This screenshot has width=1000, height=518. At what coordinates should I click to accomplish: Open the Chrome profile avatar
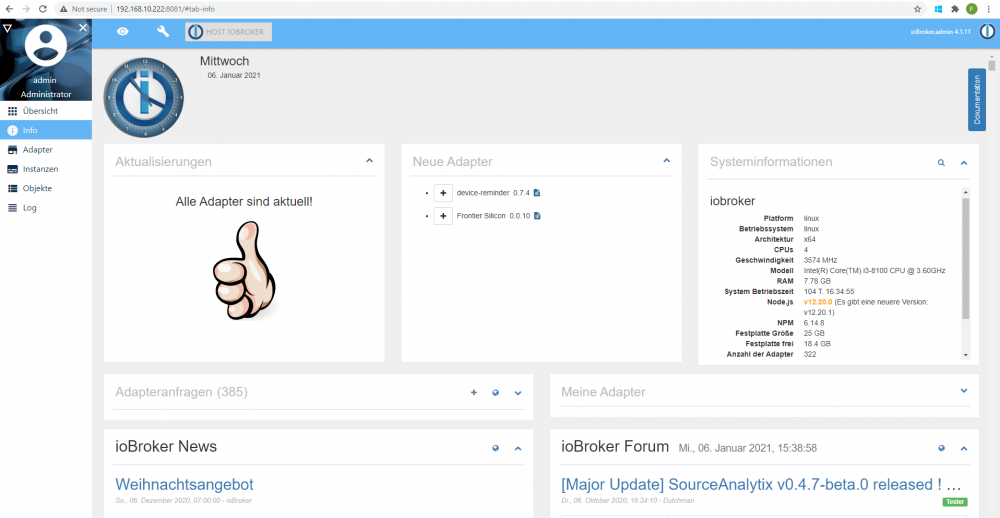point(971,9)
